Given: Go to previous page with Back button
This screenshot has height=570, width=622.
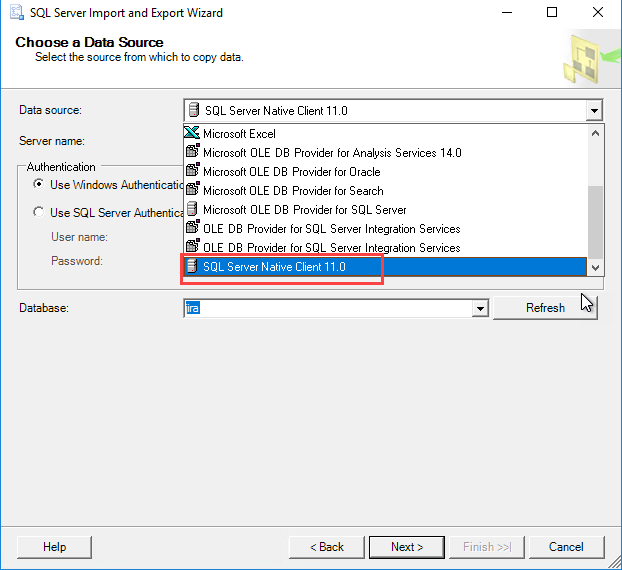Looking at the screenshot, I should pyautogui.click(x=326, y=547).
